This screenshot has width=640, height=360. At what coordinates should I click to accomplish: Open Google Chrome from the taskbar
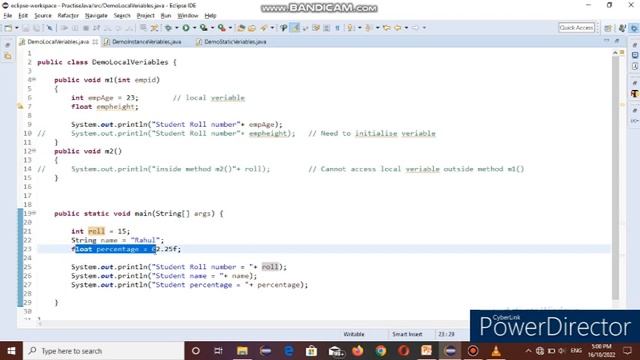[381, 351]
